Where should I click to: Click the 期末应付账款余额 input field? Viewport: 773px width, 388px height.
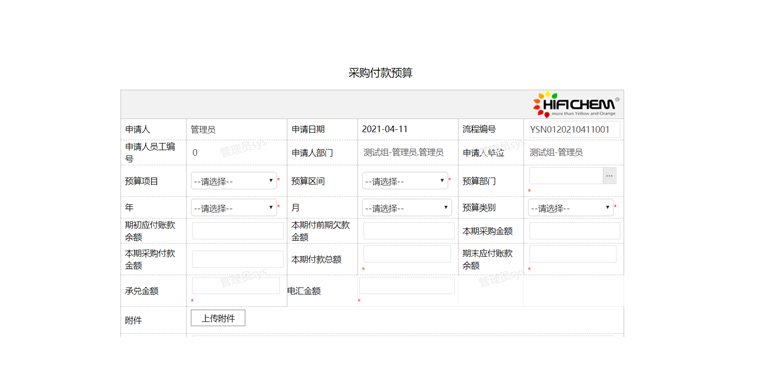573,254
